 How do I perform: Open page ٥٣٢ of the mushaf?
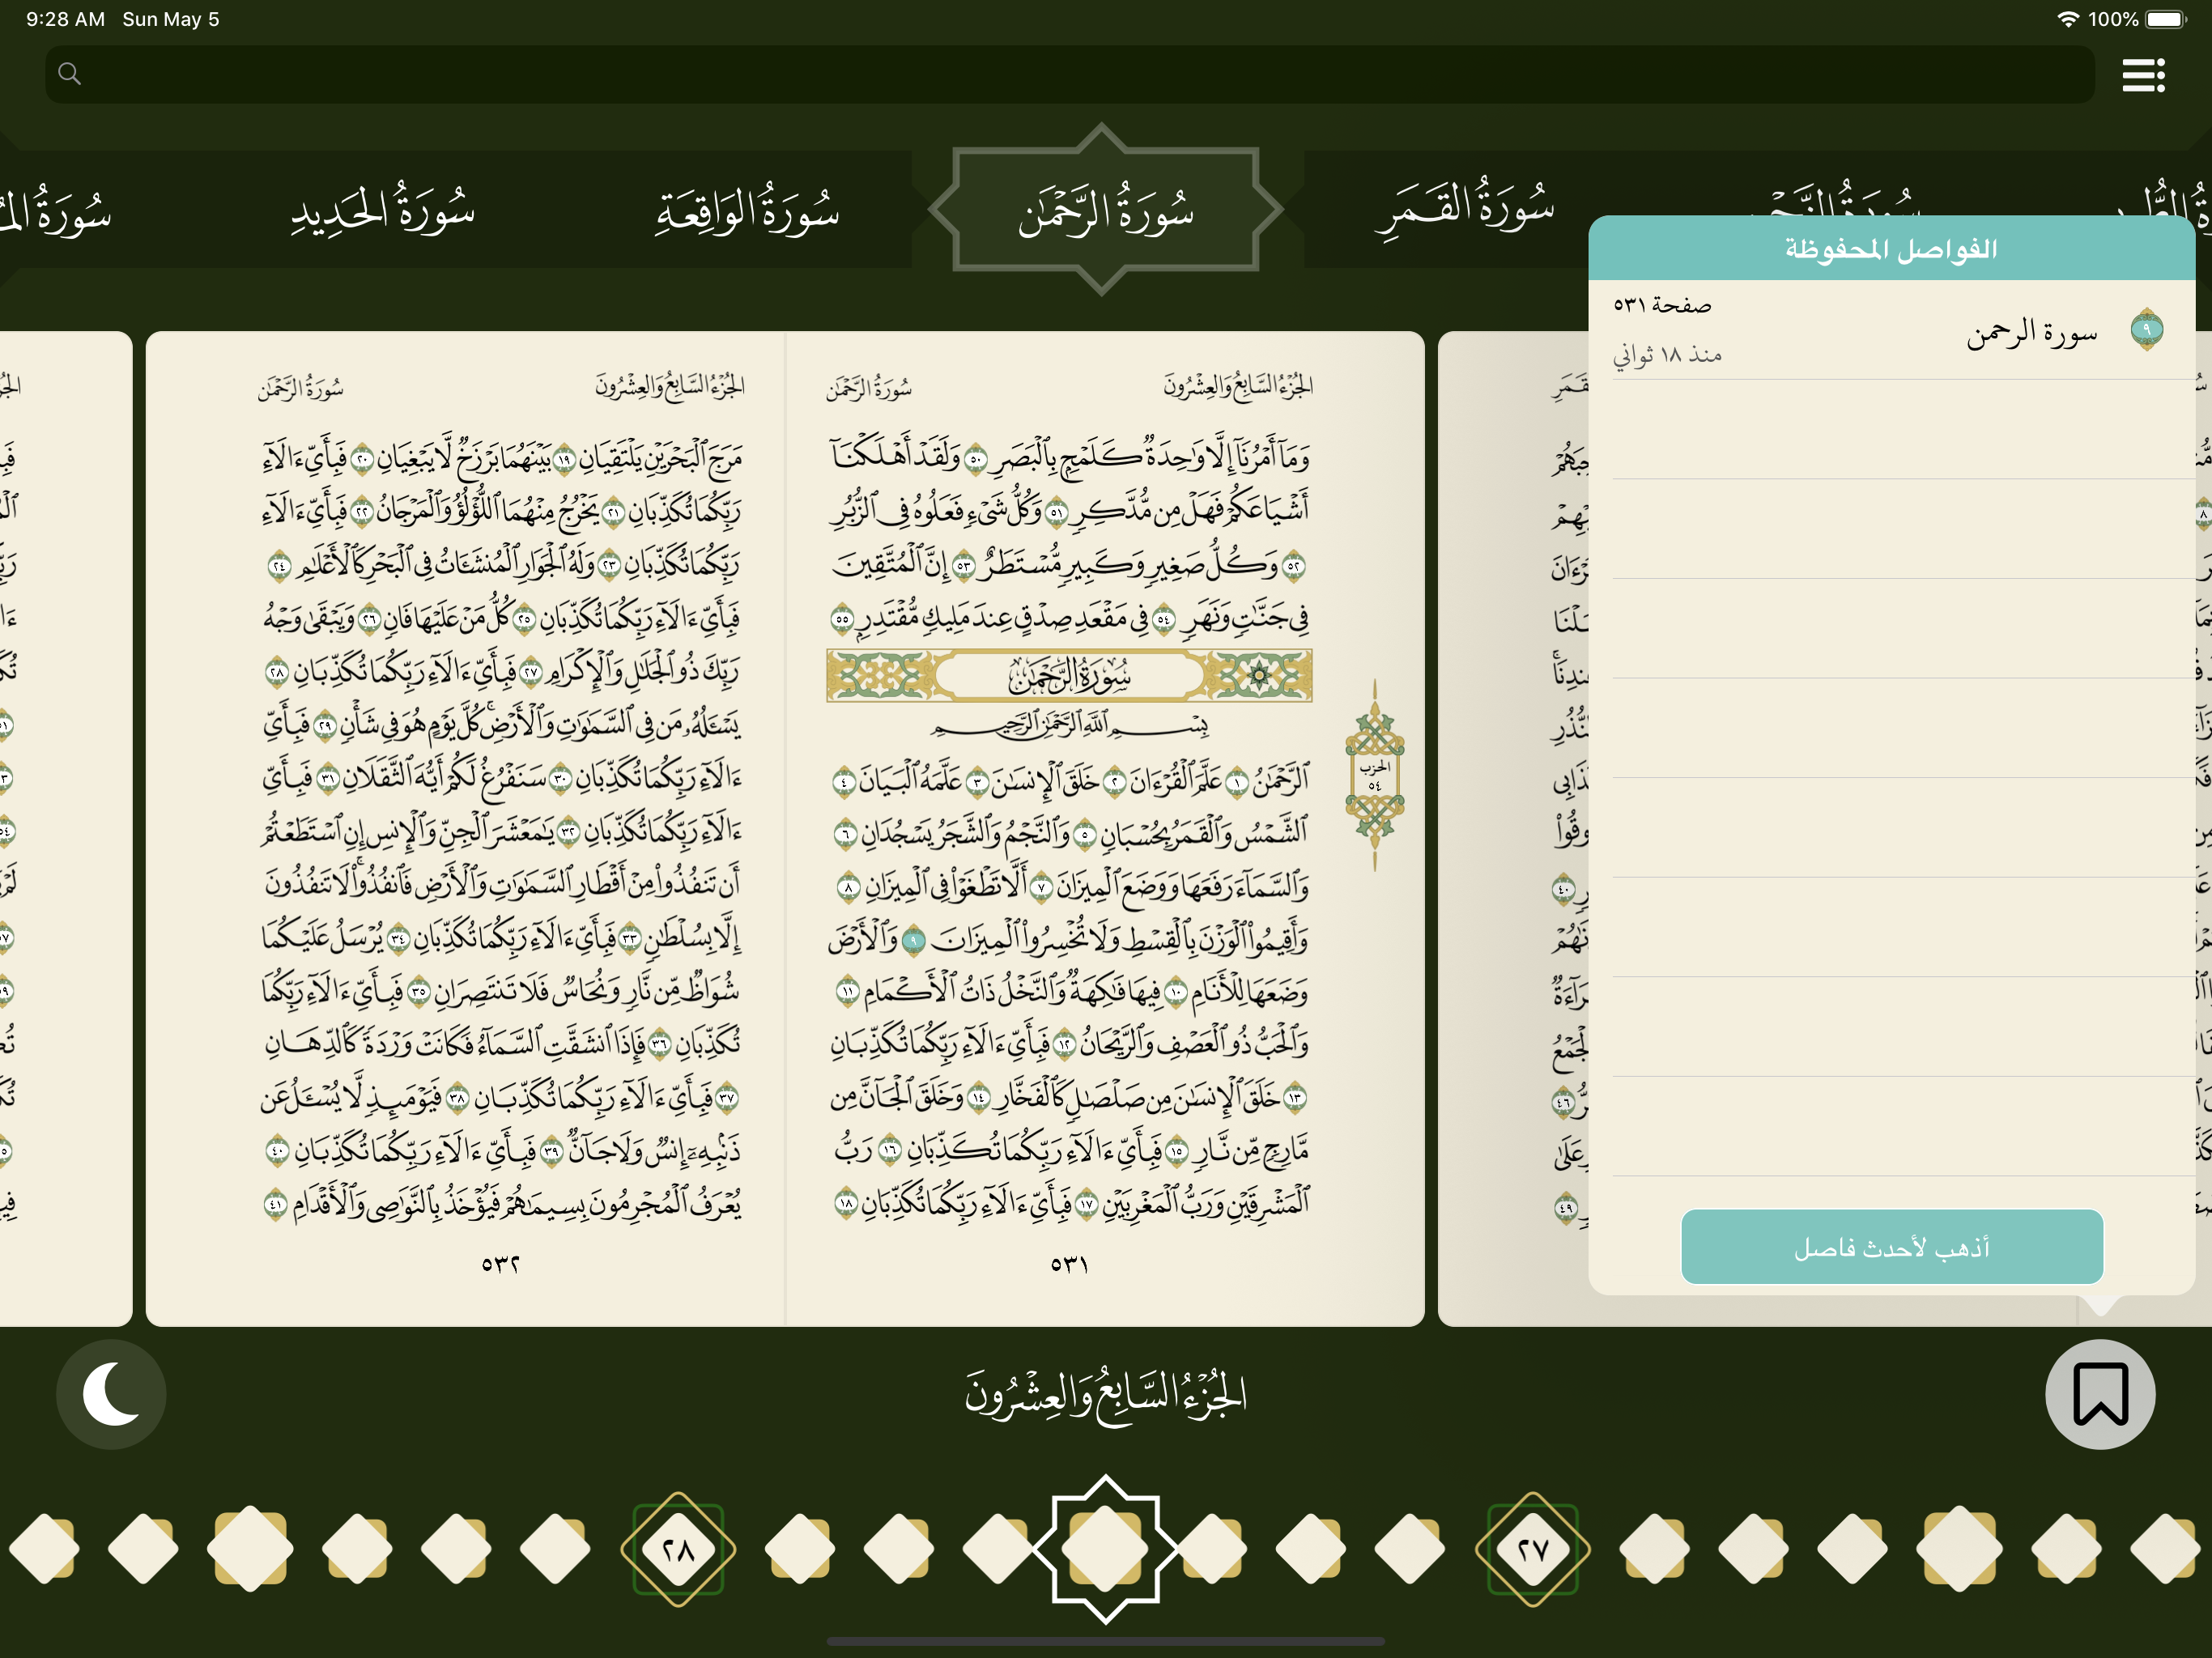pyautogui.click(x=466, y=829)
